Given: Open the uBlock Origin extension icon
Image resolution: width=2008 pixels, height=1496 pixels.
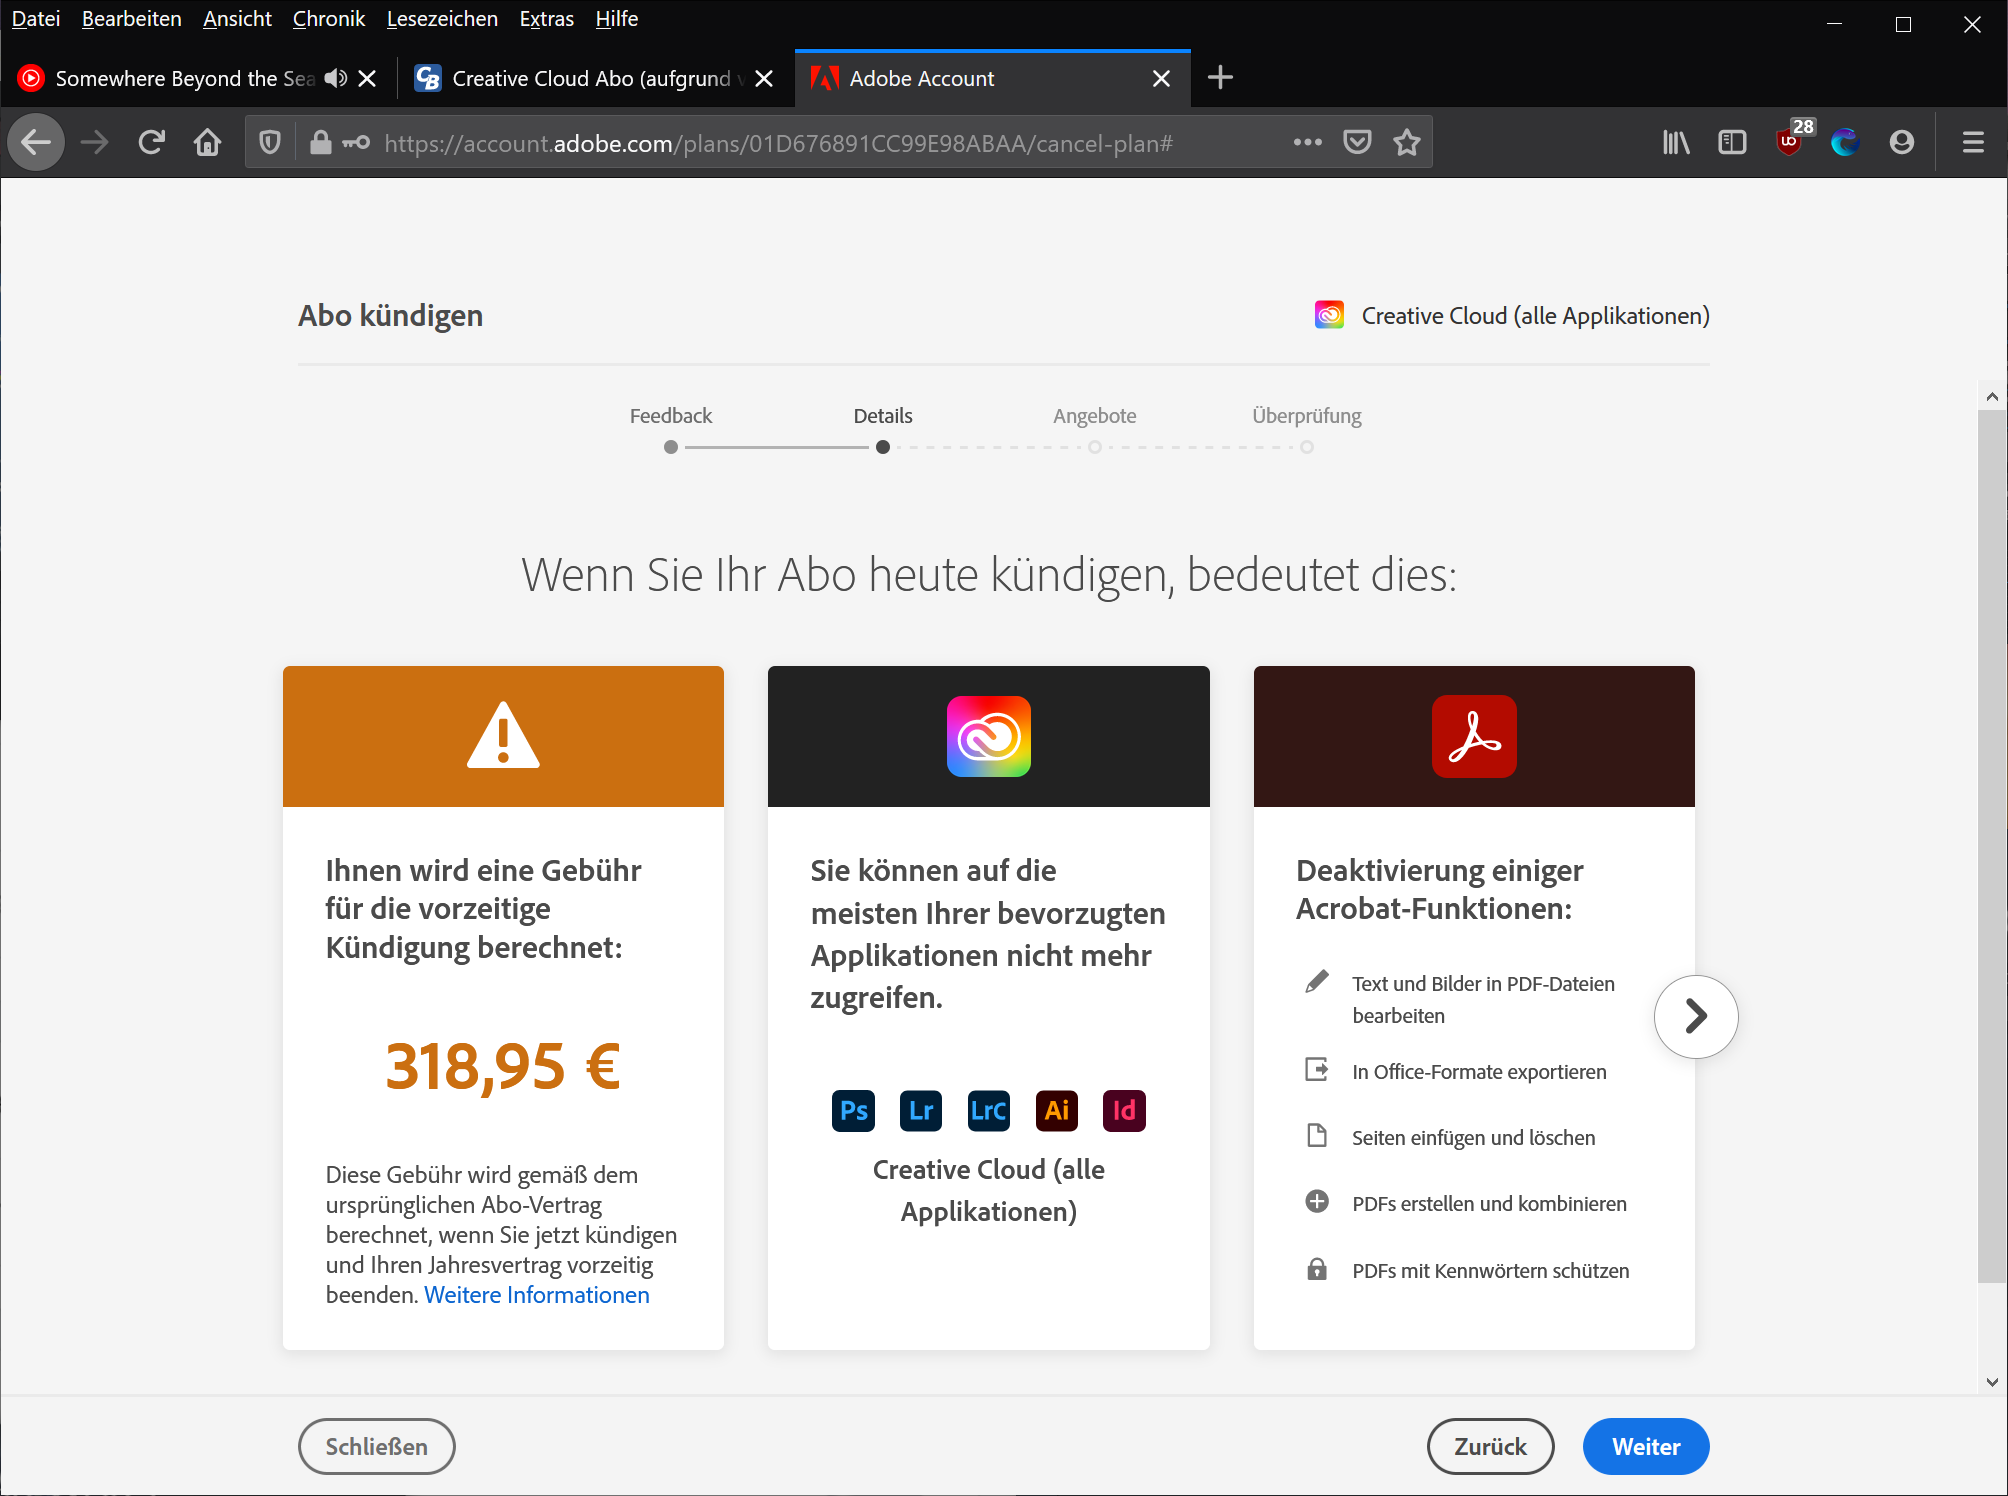Looking at the screenshot, I should [1790, 142].
